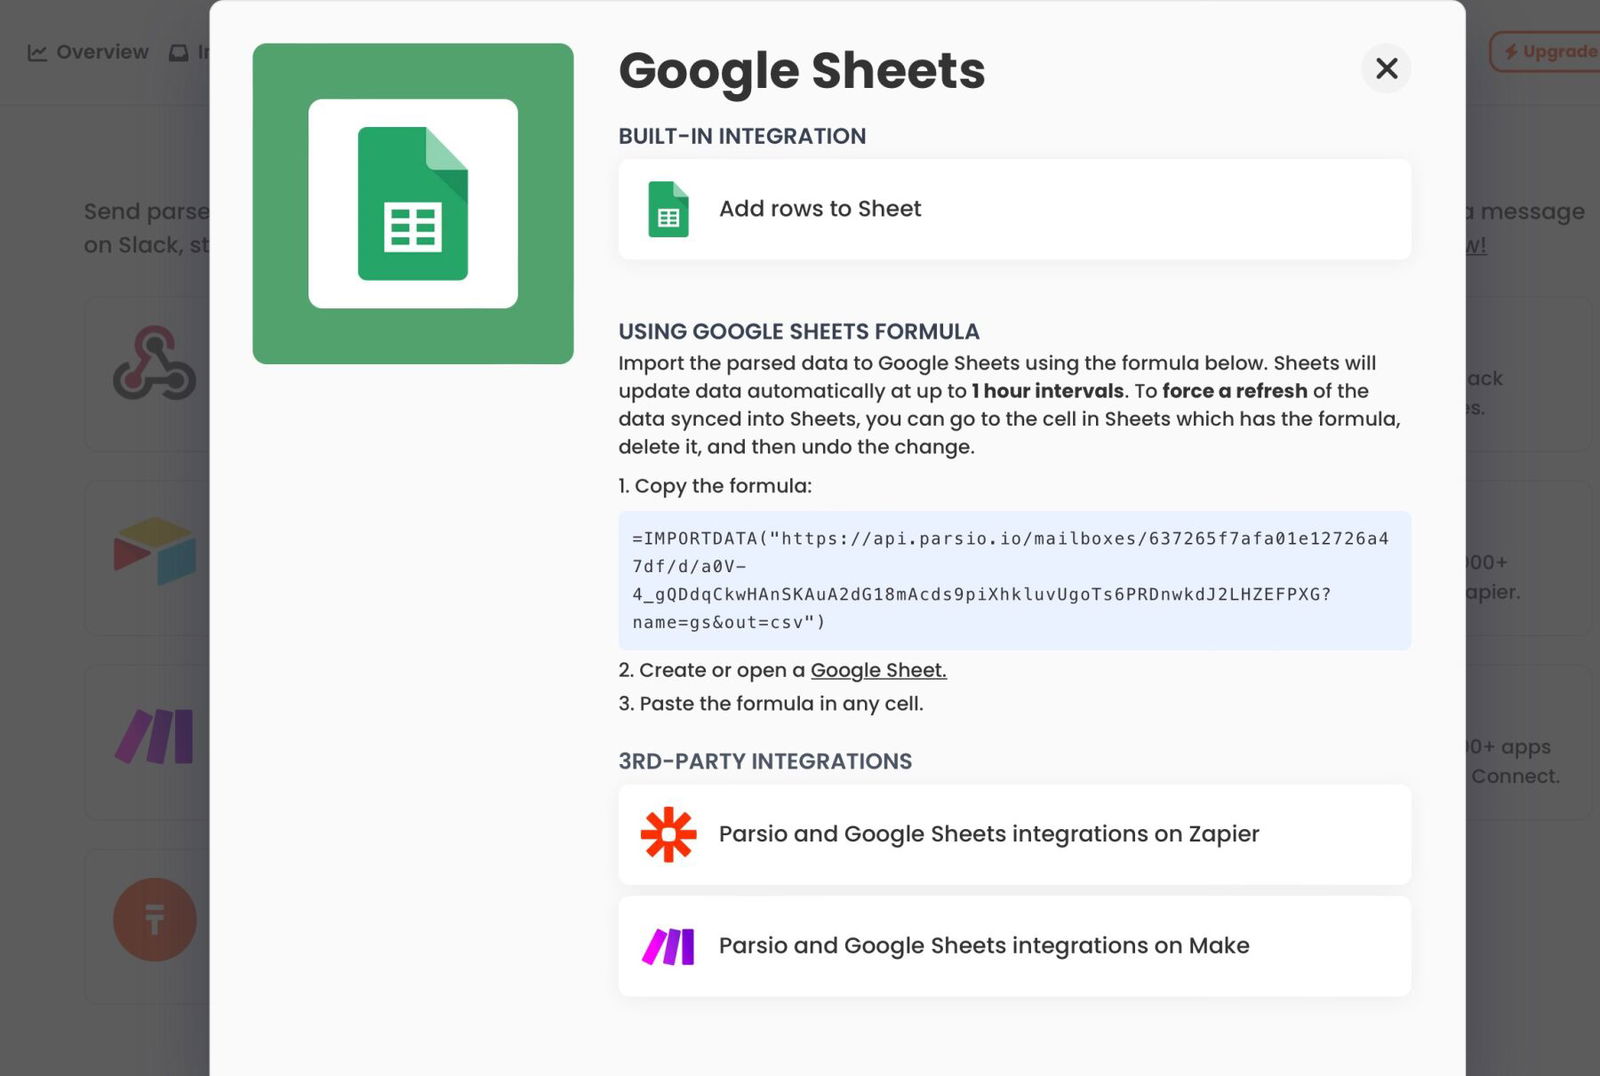The height and width of the screenshot is (1076, 1600).
Task: Click the Zapier asterisk icon
Action: [x=668, y=834]
